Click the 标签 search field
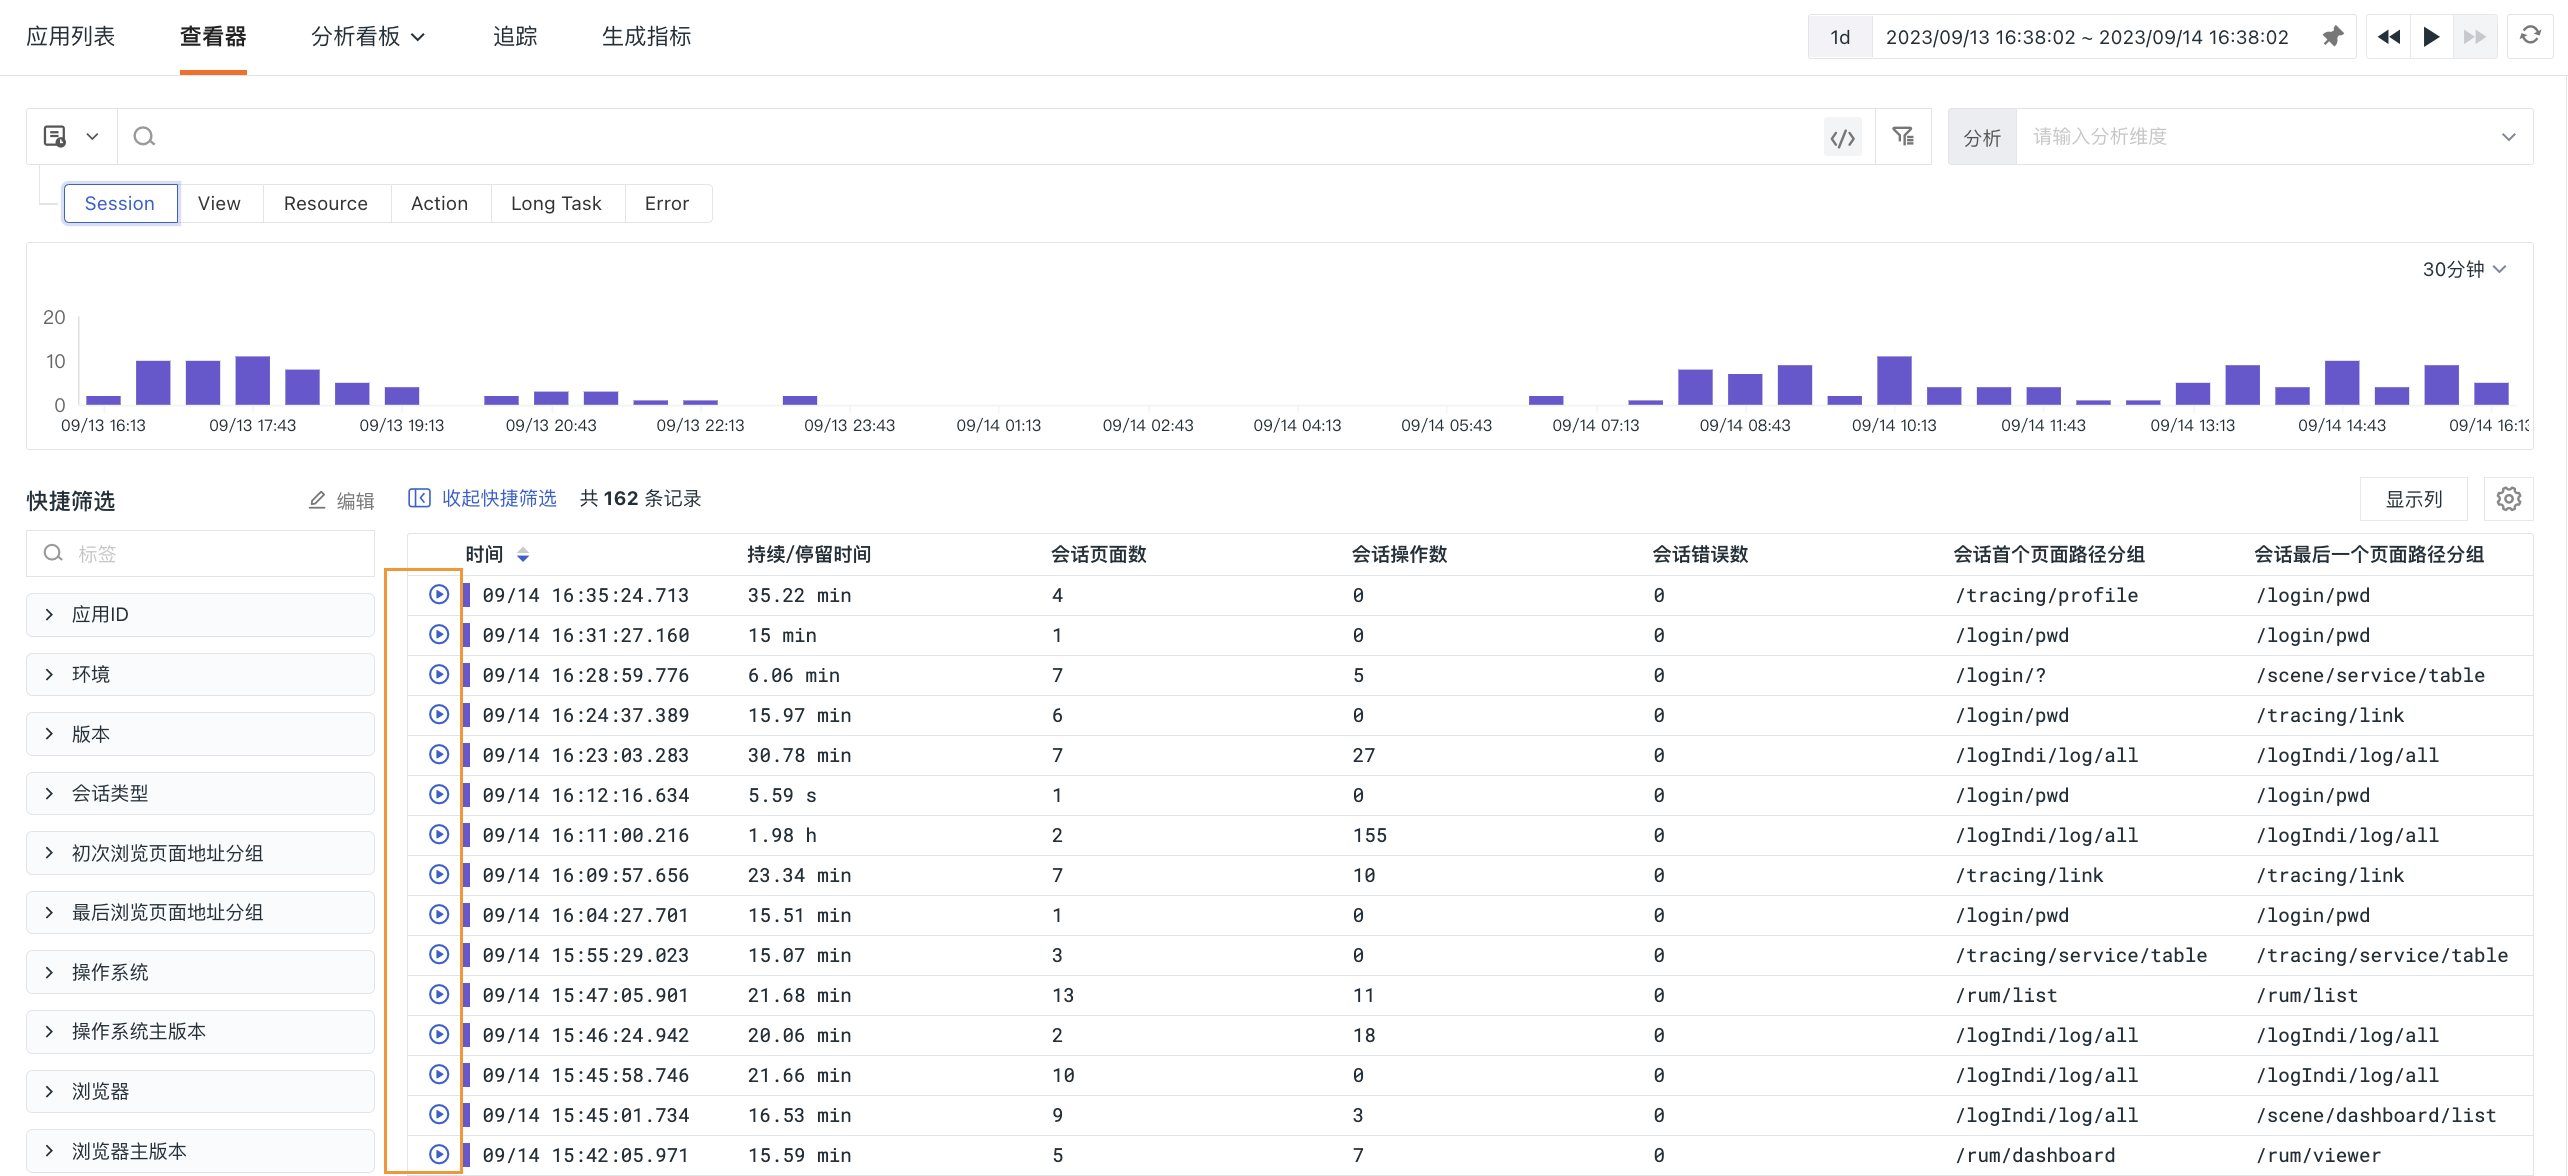 (x=200, y=553)
